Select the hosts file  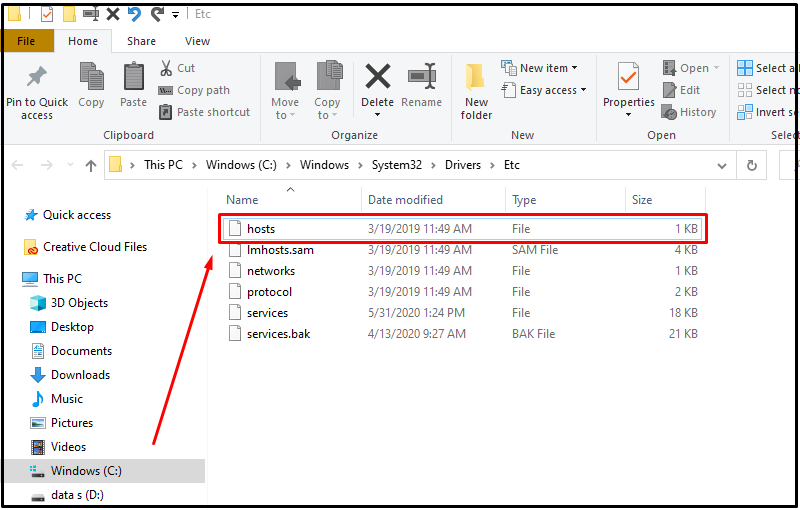click(x=463, y=228)
